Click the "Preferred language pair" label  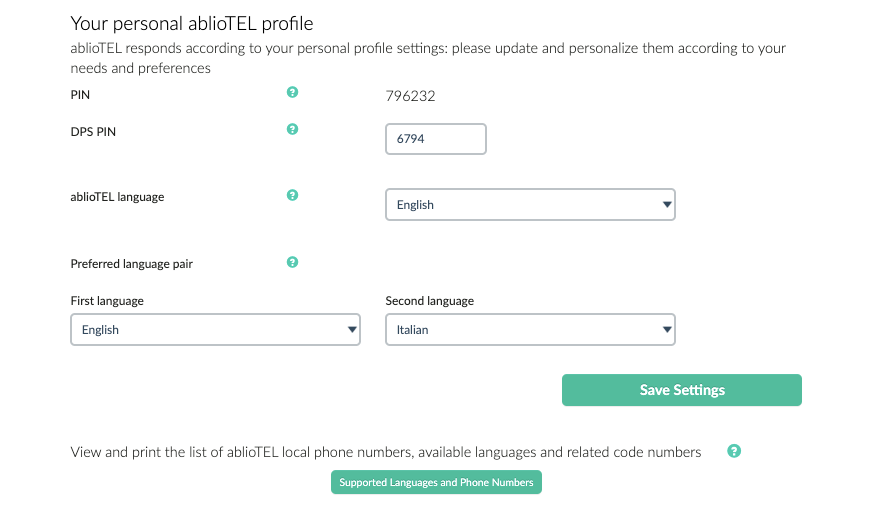point(131,264)
